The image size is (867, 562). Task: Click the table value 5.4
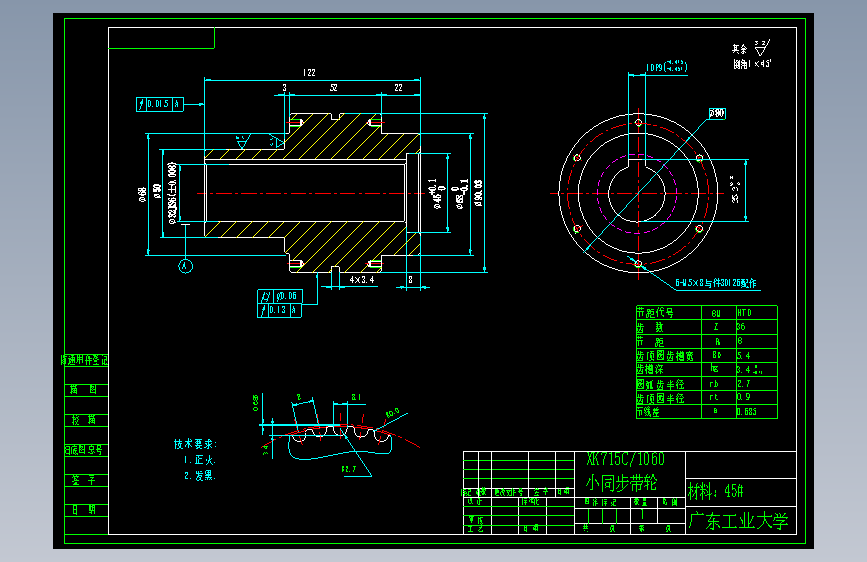[744, 356]
